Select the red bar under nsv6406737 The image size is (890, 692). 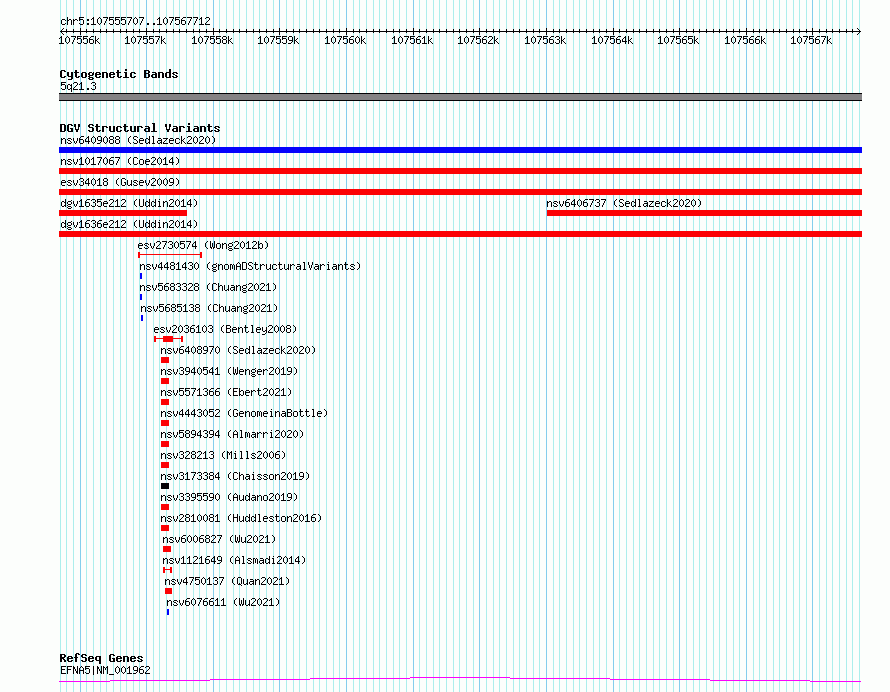(704, 213)
